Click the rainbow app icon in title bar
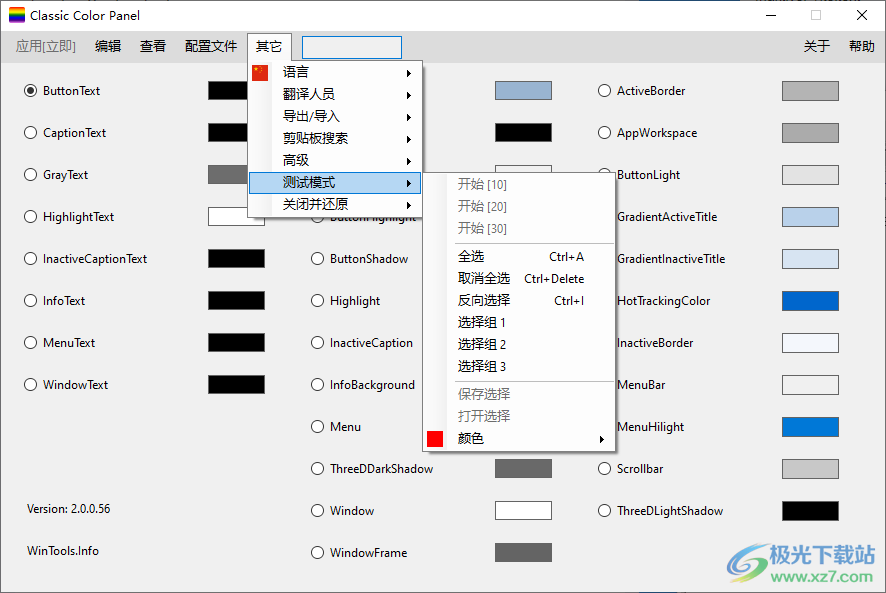This screenshot has height=593, width=886. 16,16
